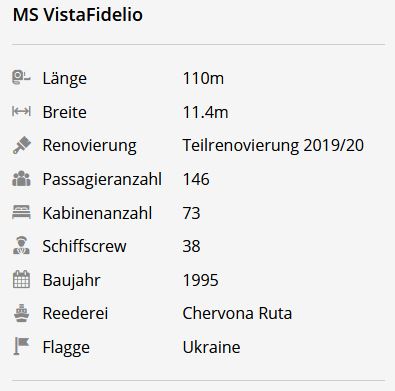Click the Chervona Ruta shipping company name
The height and width of the screenshot is (391, 395).
[237, 313]
